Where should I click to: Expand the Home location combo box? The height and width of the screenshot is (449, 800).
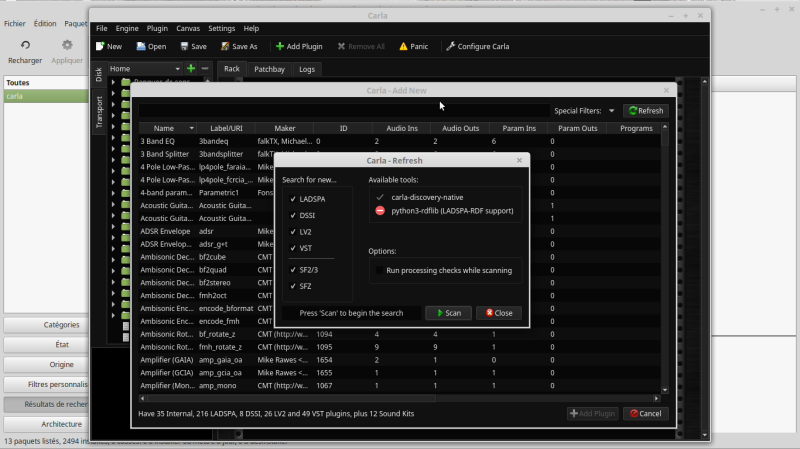(x=145, y=68)
